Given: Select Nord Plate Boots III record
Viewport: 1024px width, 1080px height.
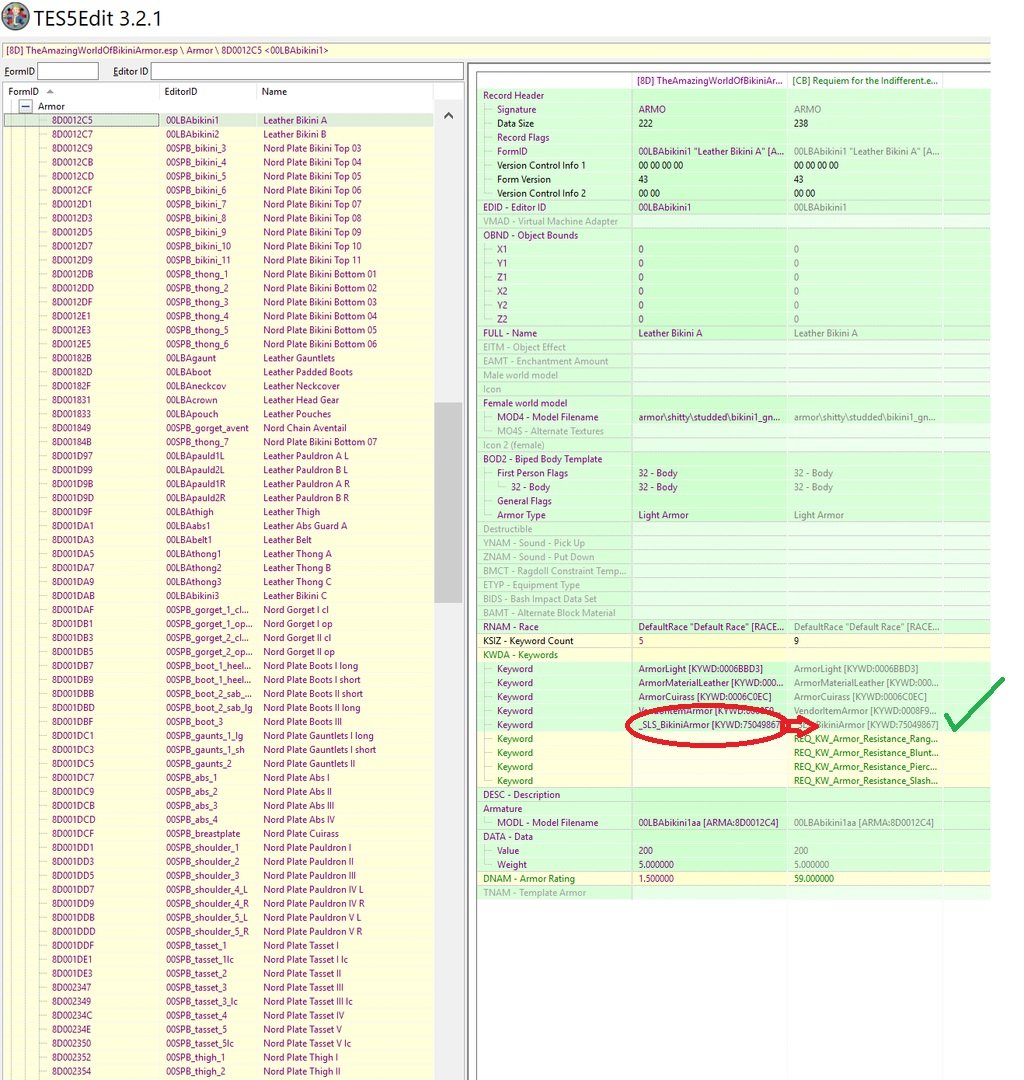Looking at the screenshot, I should (x=218, y=722).
